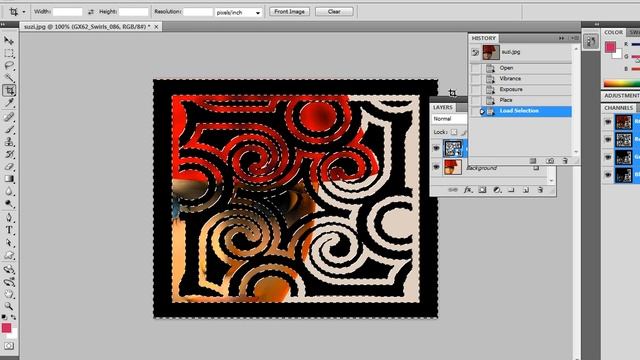Select the History Brush tool
Viewport: 640px width, 360px height.
click(x=9, y=154)
